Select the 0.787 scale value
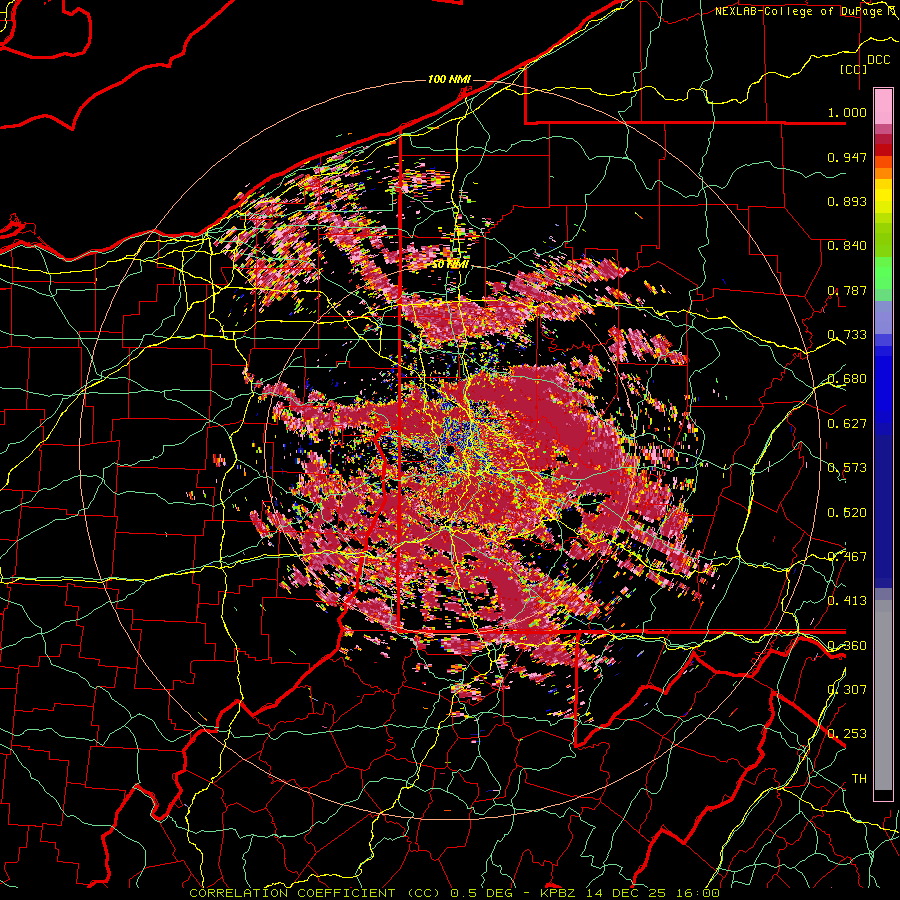This screenshot has height=900, width=900. coord(847,290)
